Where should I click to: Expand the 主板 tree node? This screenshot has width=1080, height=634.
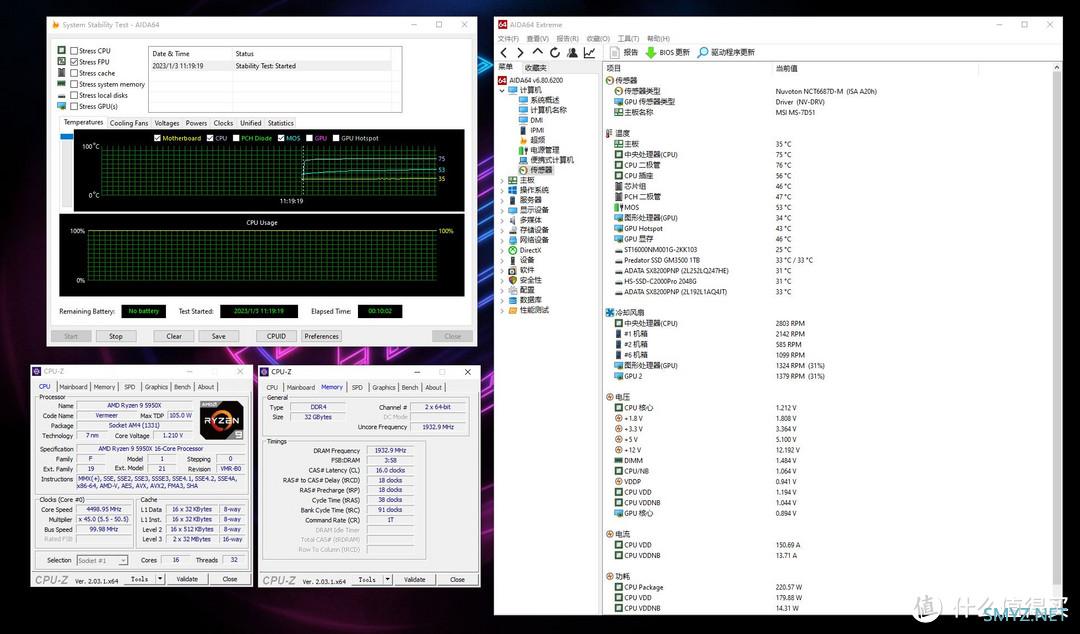(x=501, y=180)
